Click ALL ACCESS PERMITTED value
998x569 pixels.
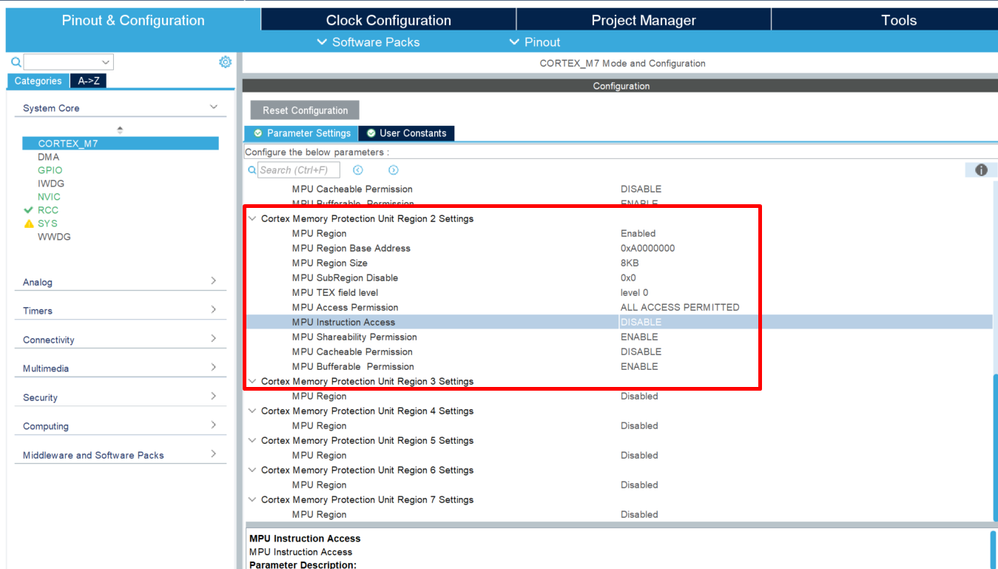pos(680,307)
